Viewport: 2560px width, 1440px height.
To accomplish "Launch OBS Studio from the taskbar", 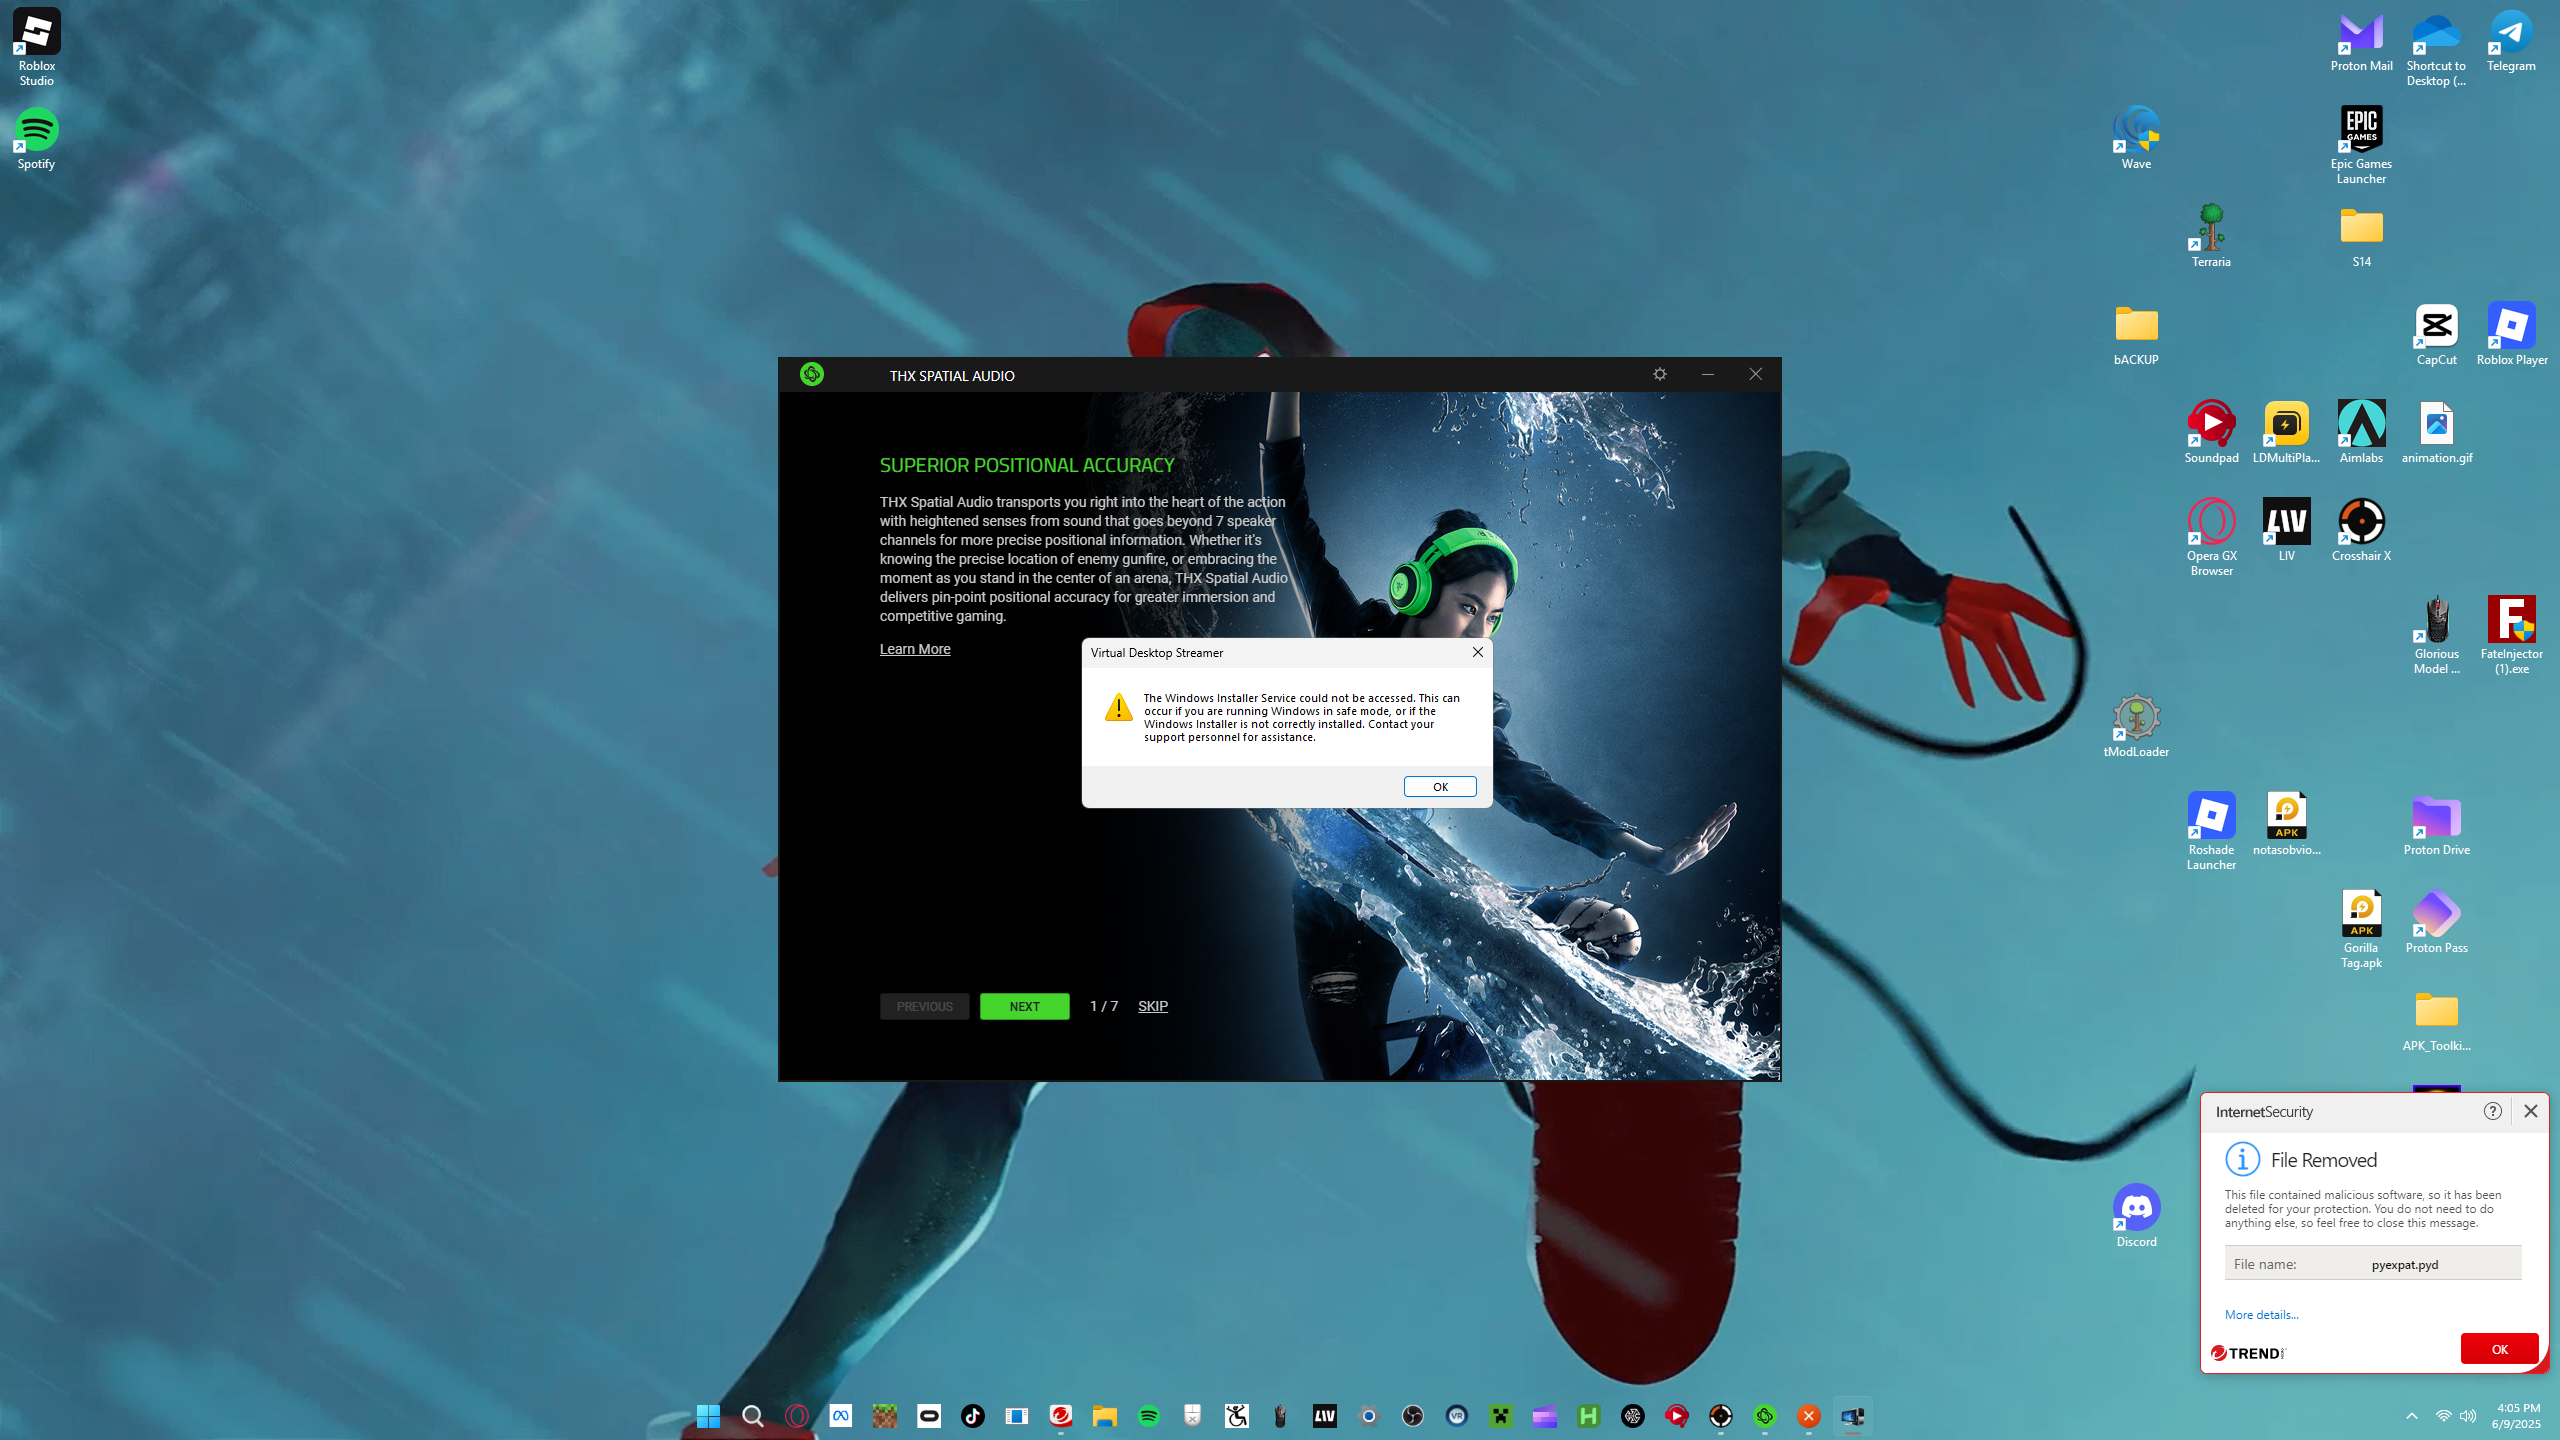I will pyautogui.click(x=1412, y=1416).
